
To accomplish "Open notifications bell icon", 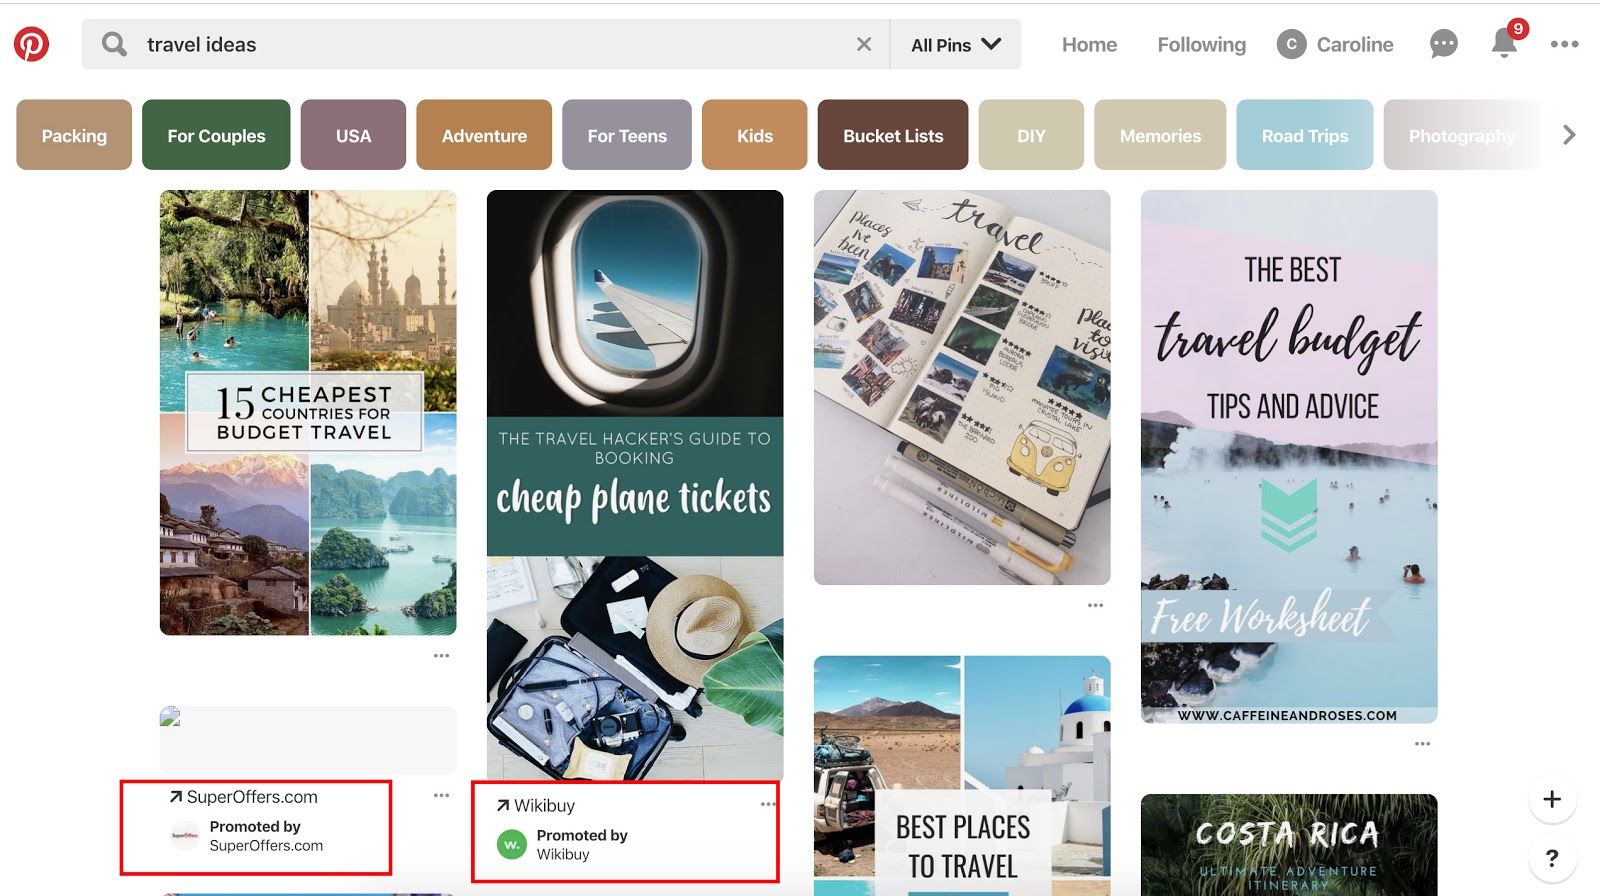I will [1504, 44].
